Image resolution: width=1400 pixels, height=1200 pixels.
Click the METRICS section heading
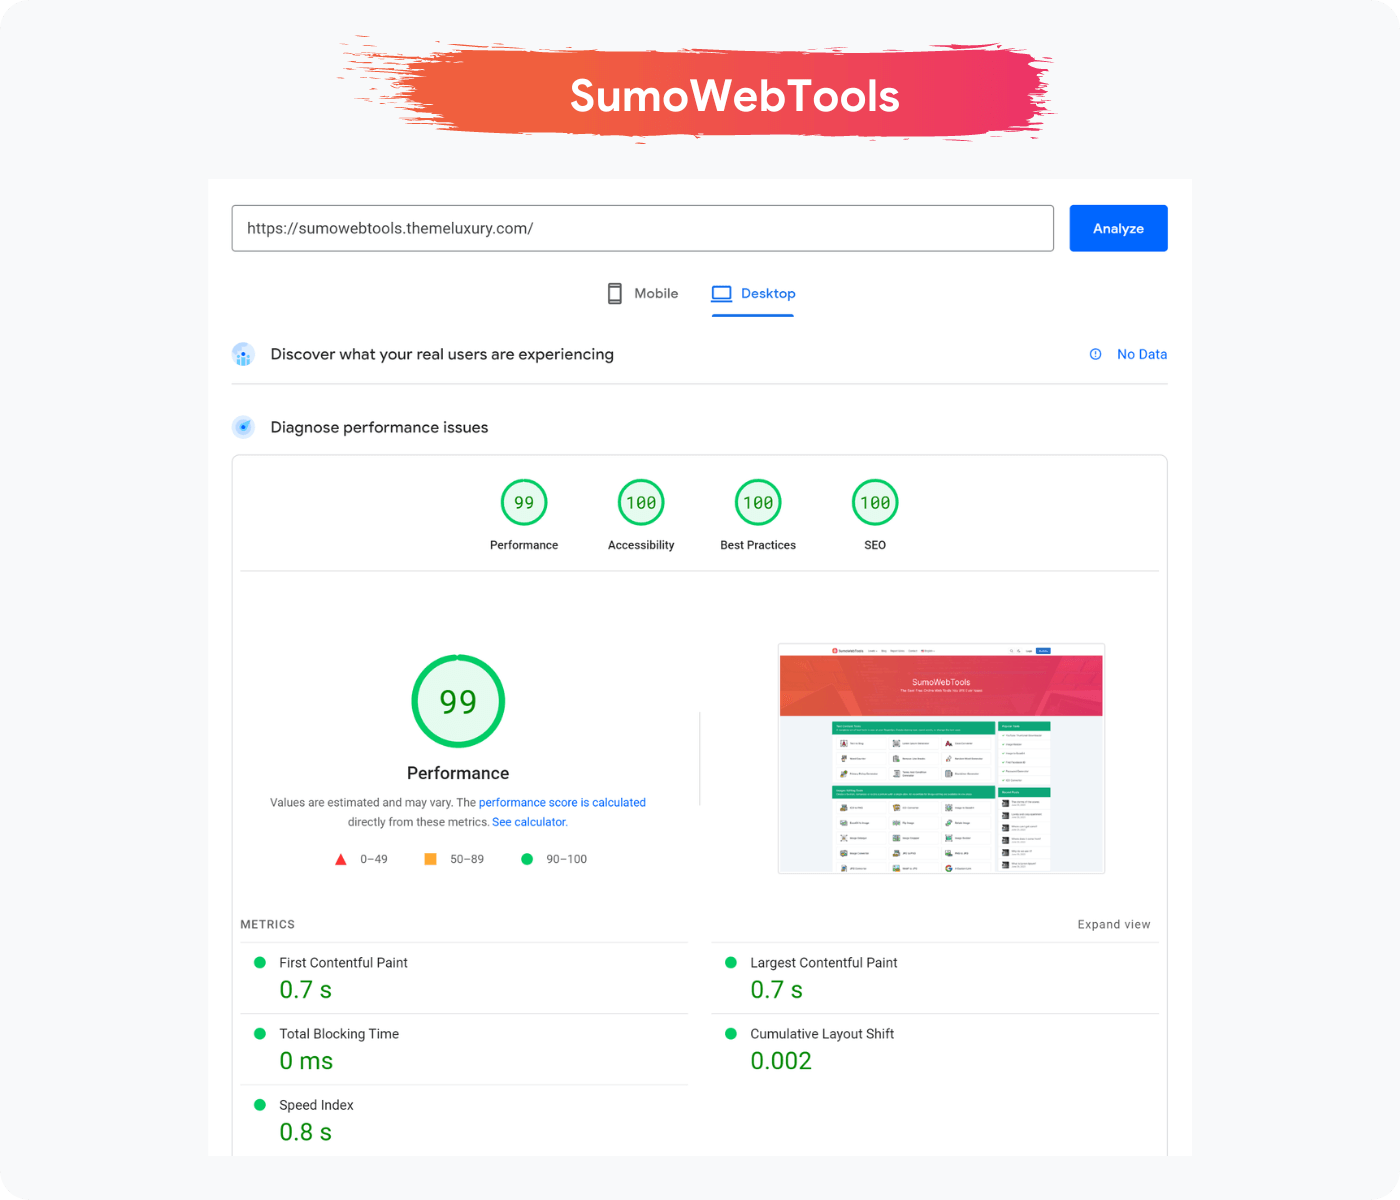[x=267, y=924]
